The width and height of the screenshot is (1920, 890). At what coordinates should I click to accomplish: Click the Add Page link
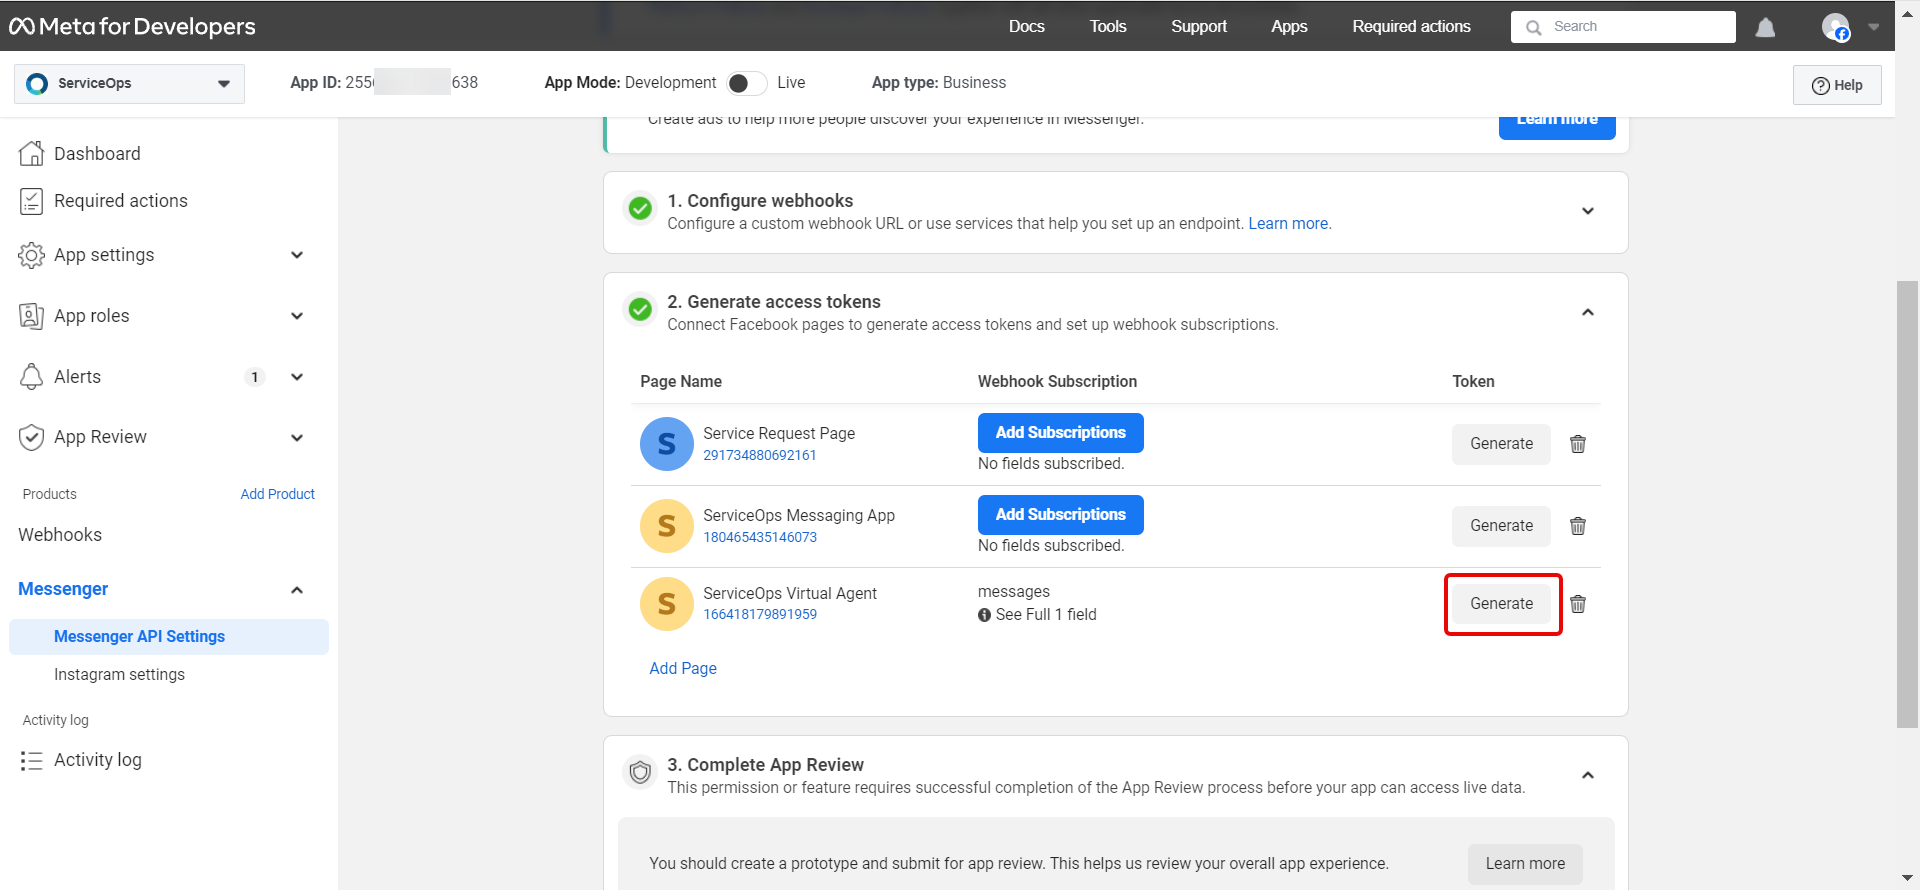(683, 668)
